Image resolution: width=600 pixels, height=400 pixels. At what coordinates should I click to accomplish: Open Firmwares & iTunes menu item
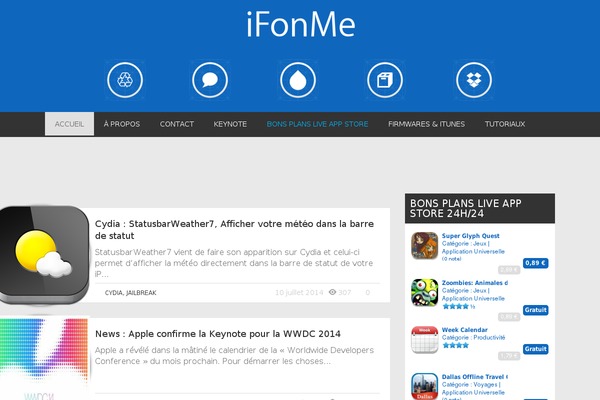[x=426, y=124]
